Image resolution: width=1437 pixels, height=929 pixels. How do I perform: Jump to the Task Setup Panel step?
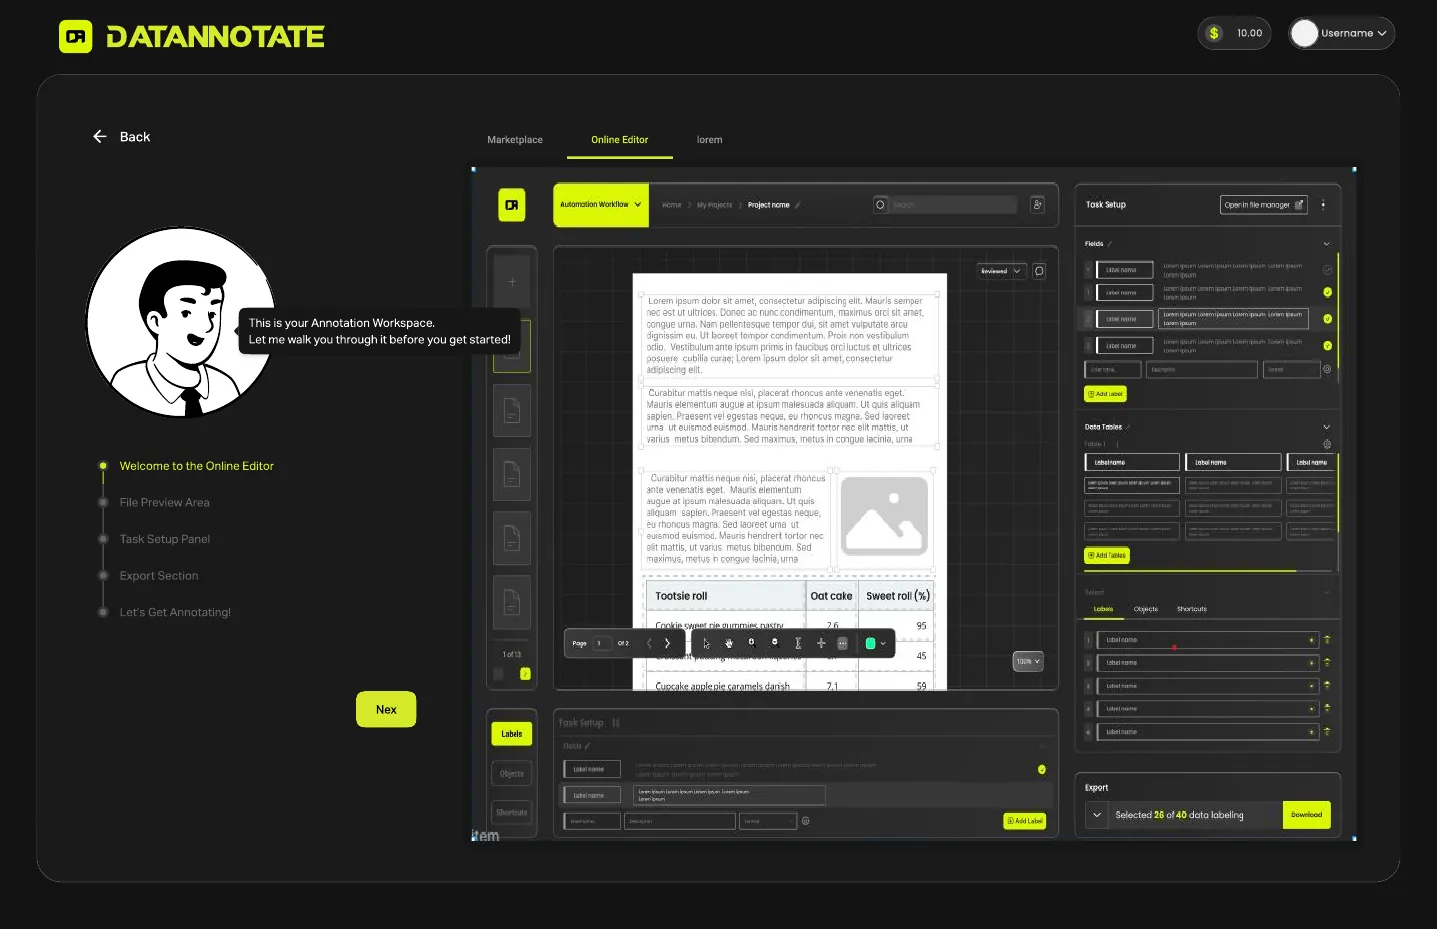click(164, 539)
